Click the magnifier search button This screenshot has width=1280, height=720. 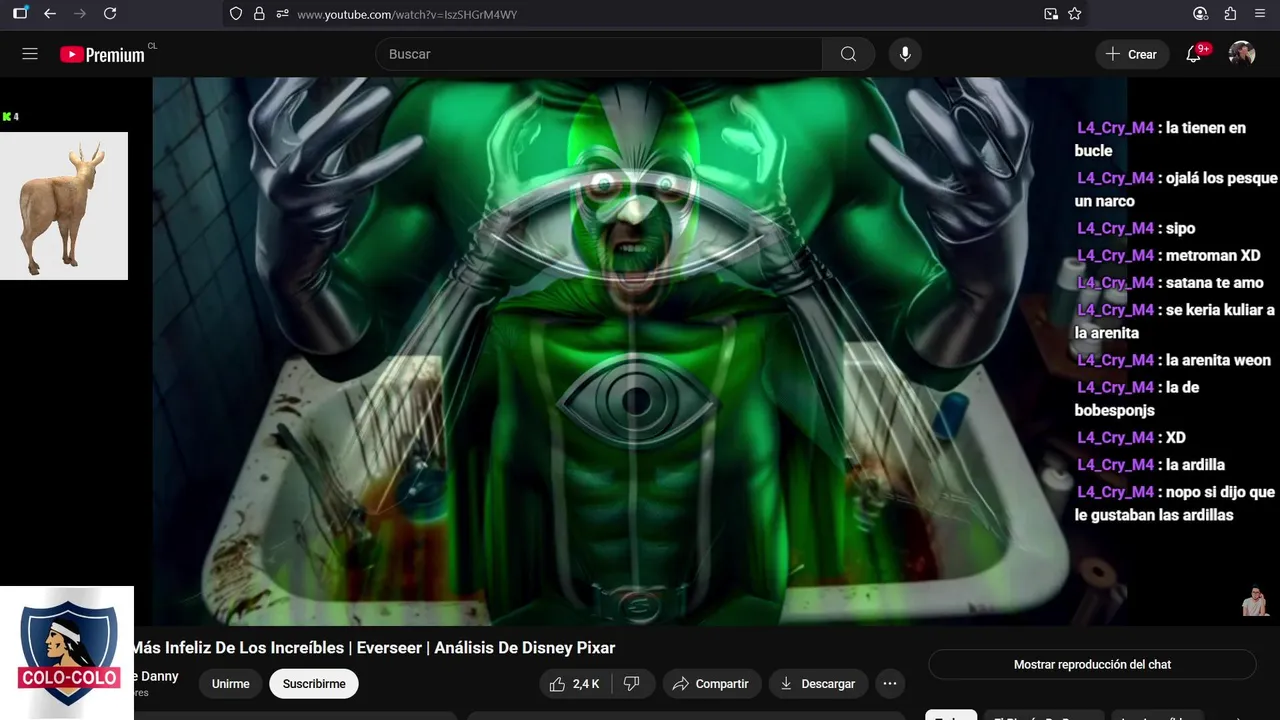click(848, 54)
